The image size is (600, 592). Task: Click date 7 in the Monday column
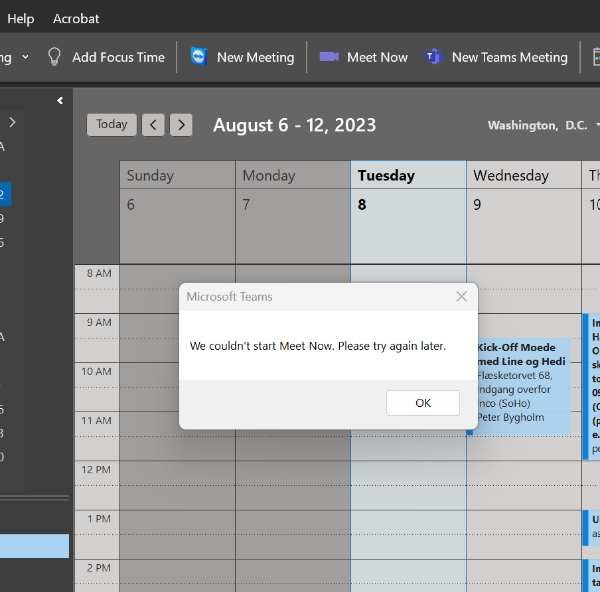[x=246, y=205]
